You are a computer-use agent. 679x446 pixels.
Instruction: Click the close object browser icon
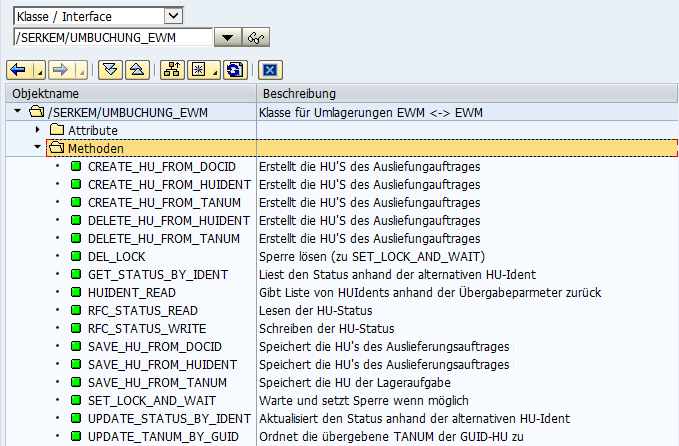coord(268,70)
